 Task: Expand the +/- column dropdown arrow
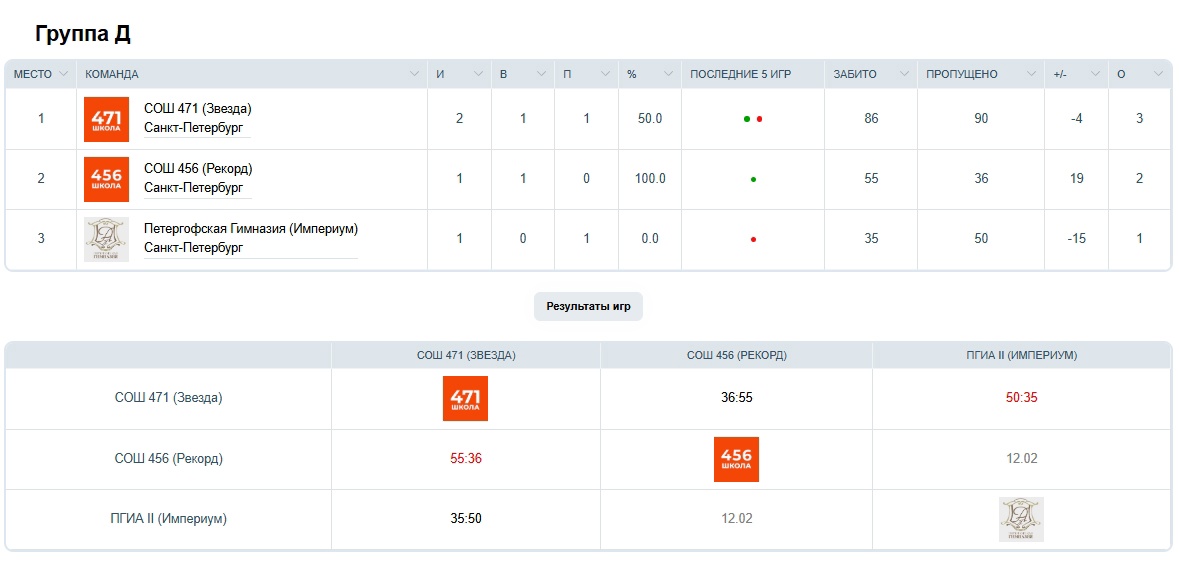1095,74
